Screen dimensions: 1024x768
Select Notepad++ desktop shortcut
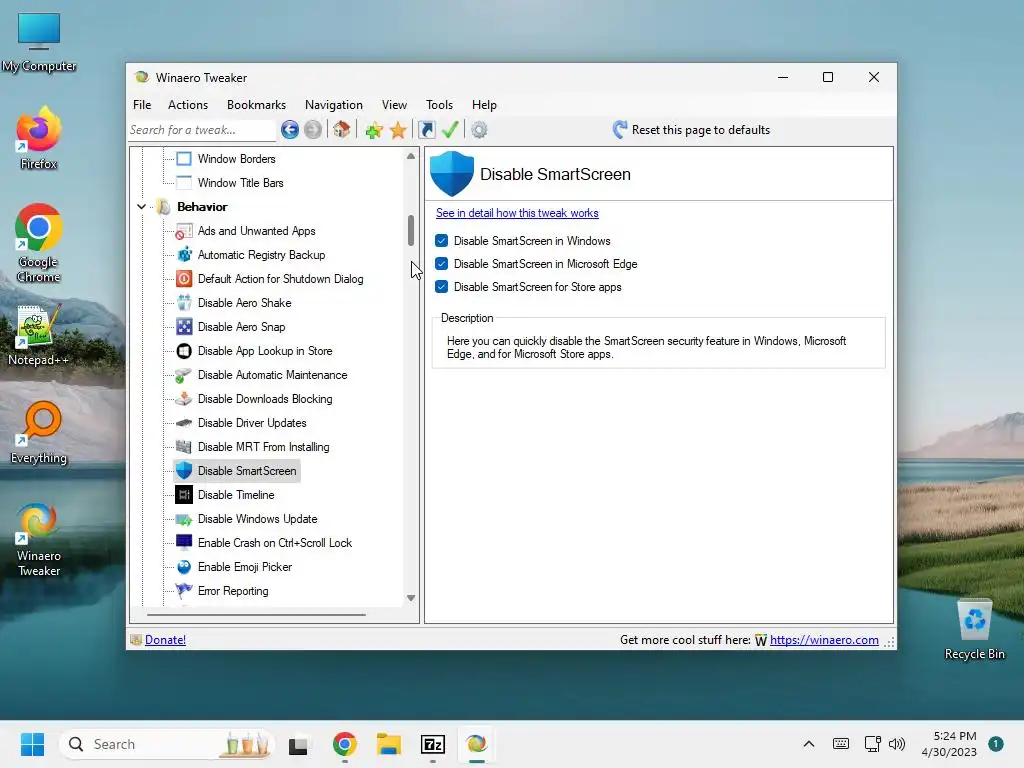pos(39,334)
